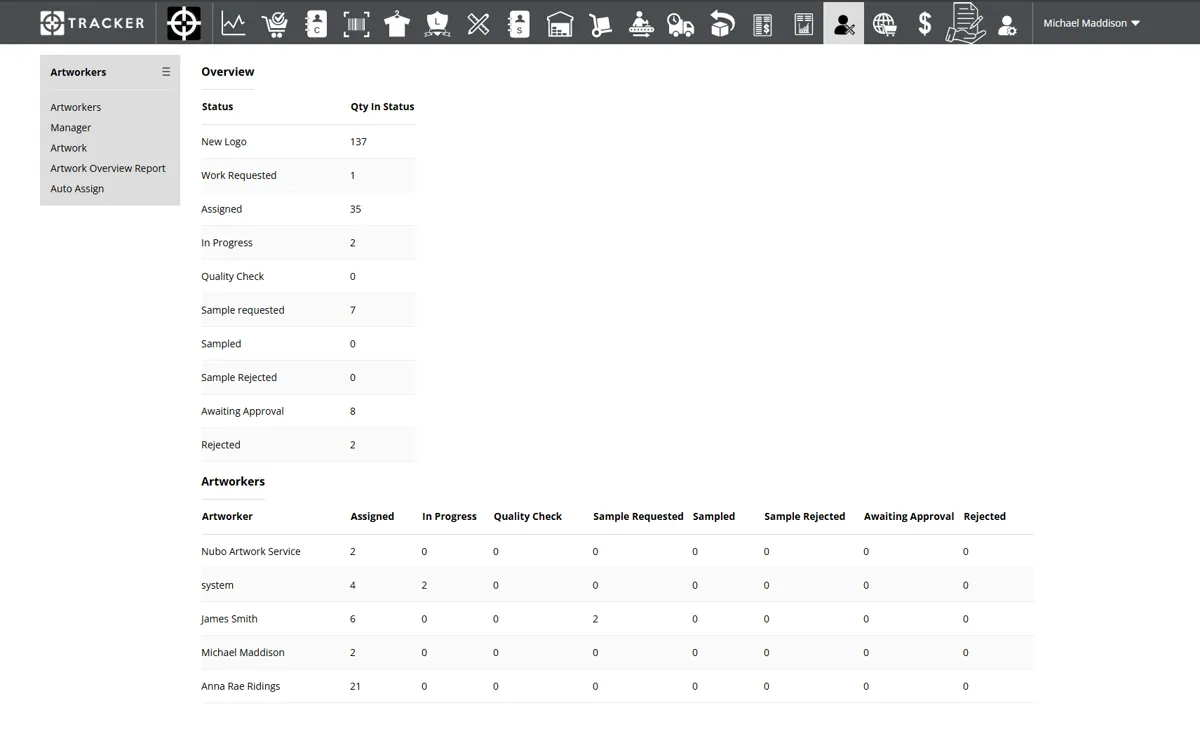This screenshot has height=755, width=1200.
Task: Open the customer address book icon marked C
Action: click(x=316, y=24)
